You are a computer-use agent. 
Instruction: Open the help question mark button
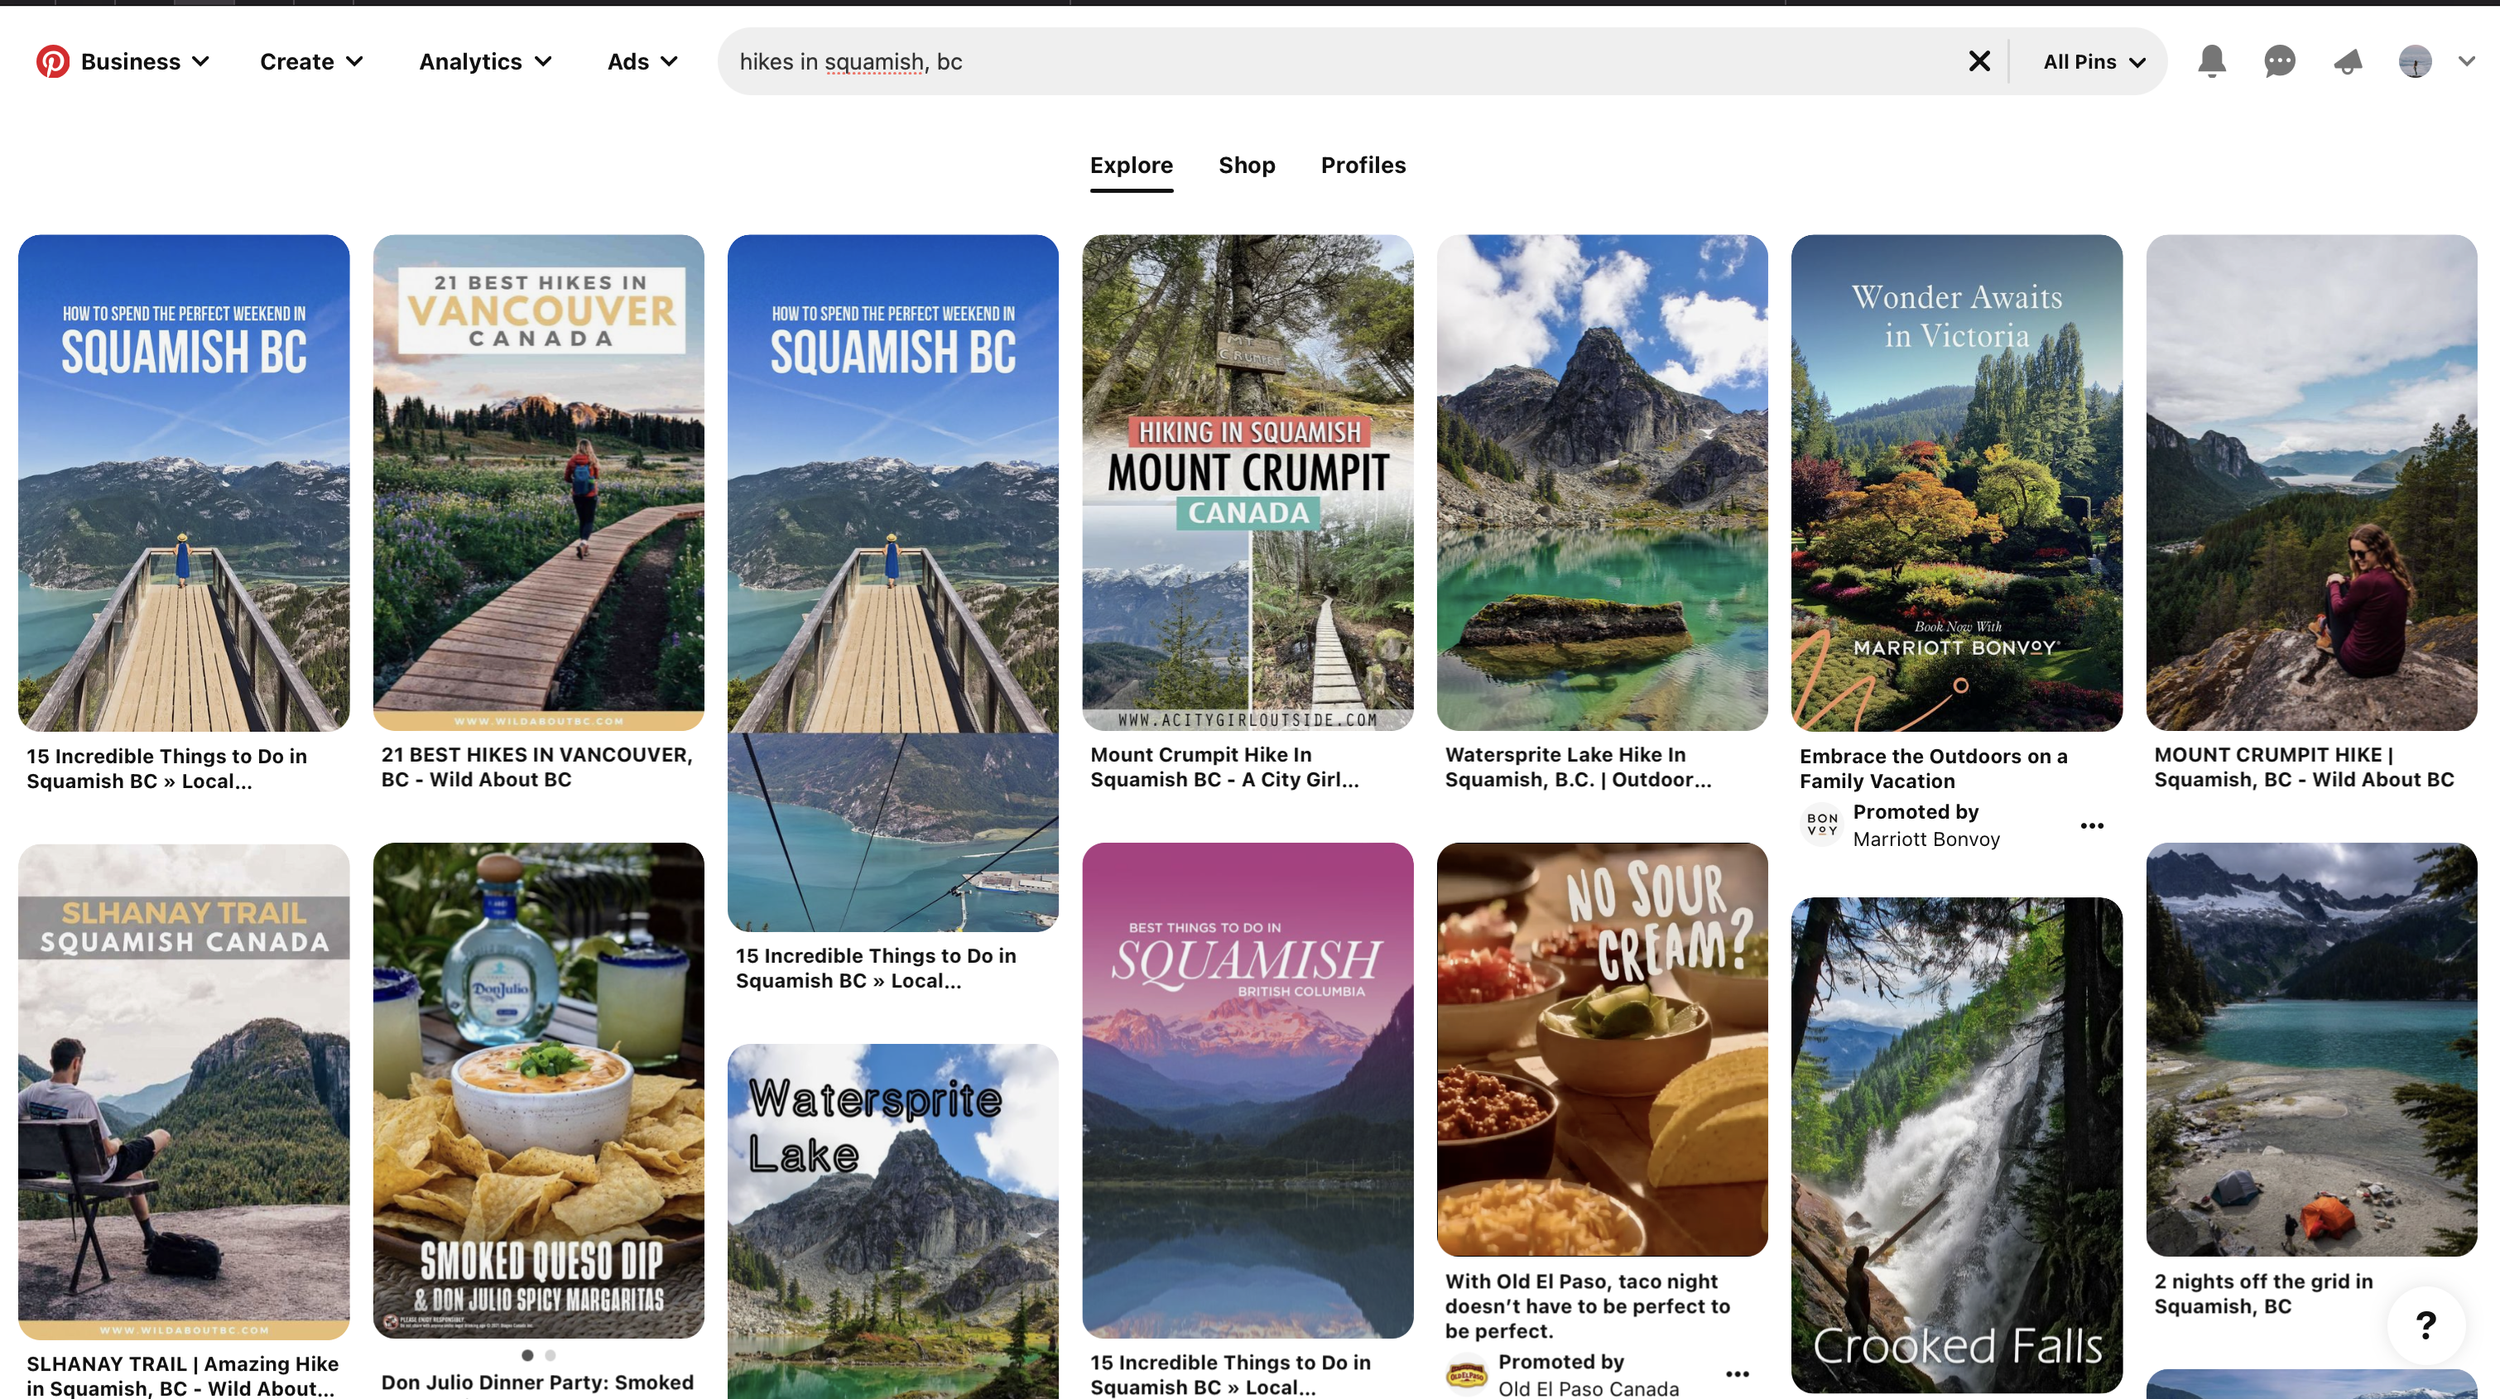pyautogui.click(x=2425, y=1325)
